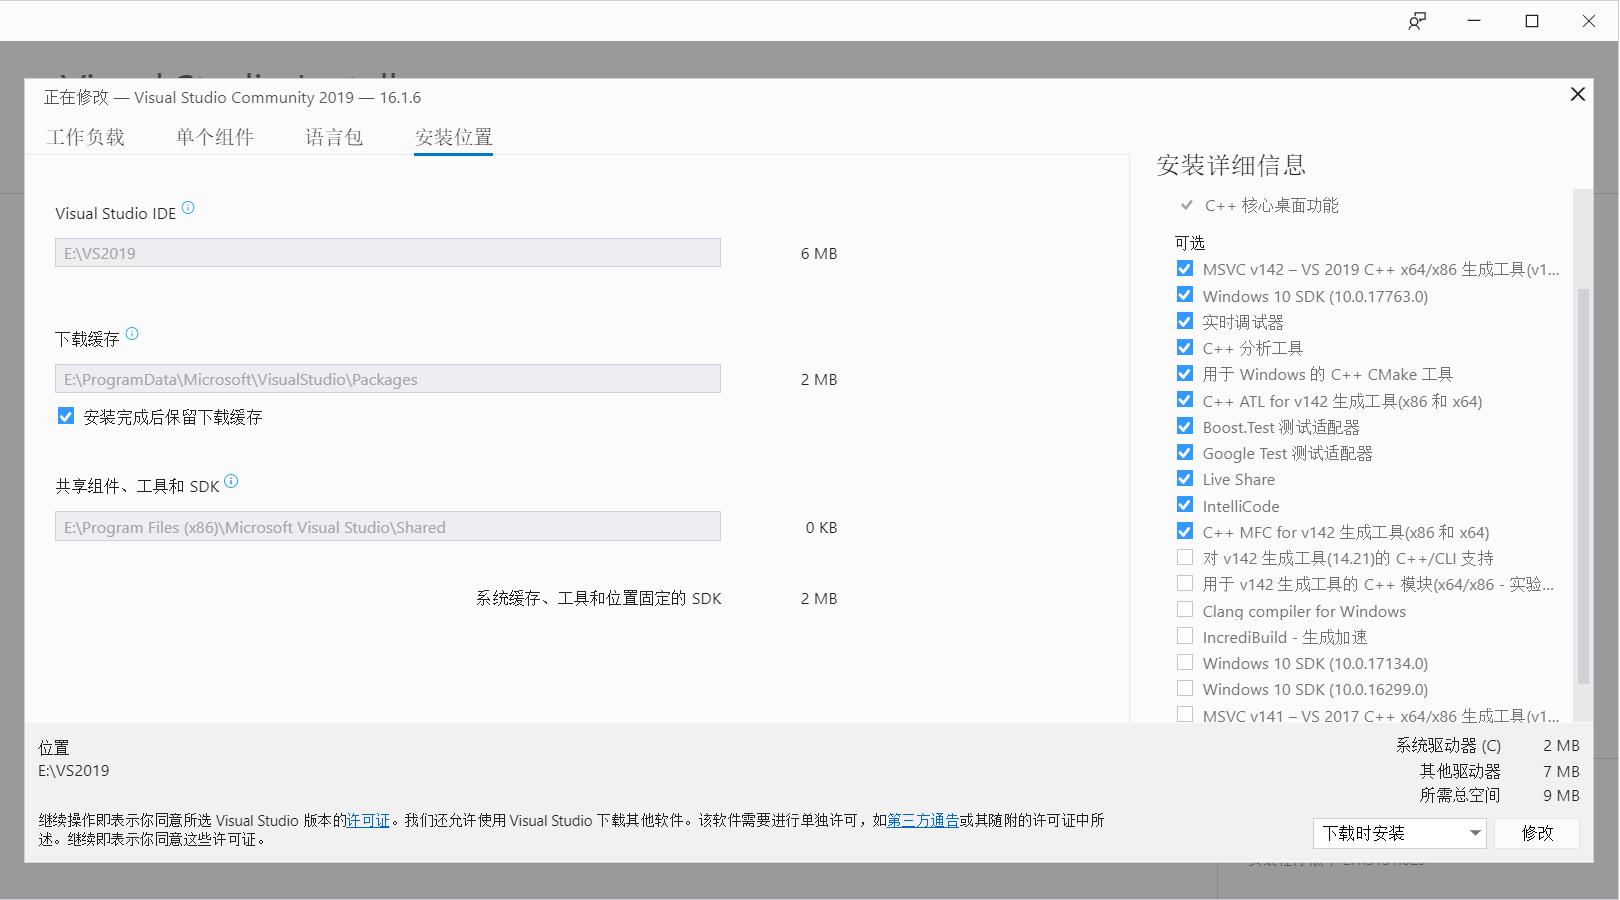Select the 安装位置 tab

coord(454,137)
